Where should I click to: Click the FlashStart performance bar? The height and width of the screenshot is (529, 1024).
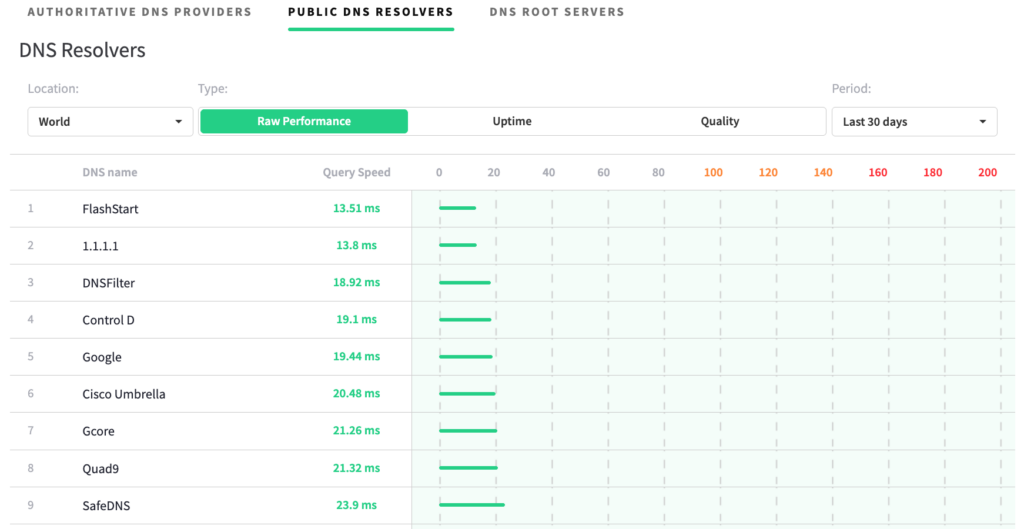457,208
